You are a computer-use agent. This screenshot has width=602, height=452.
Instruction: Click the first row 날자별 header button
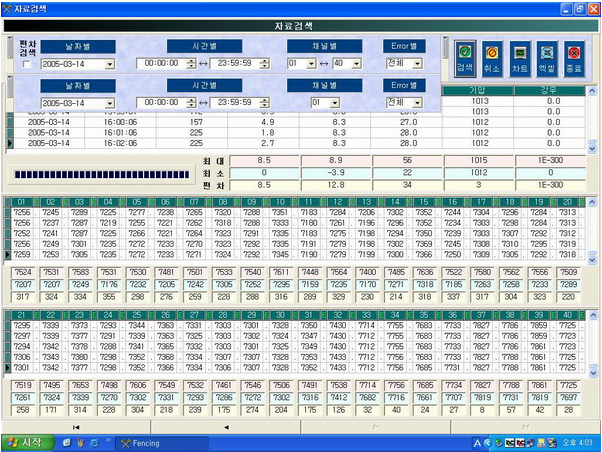(78, 46)
